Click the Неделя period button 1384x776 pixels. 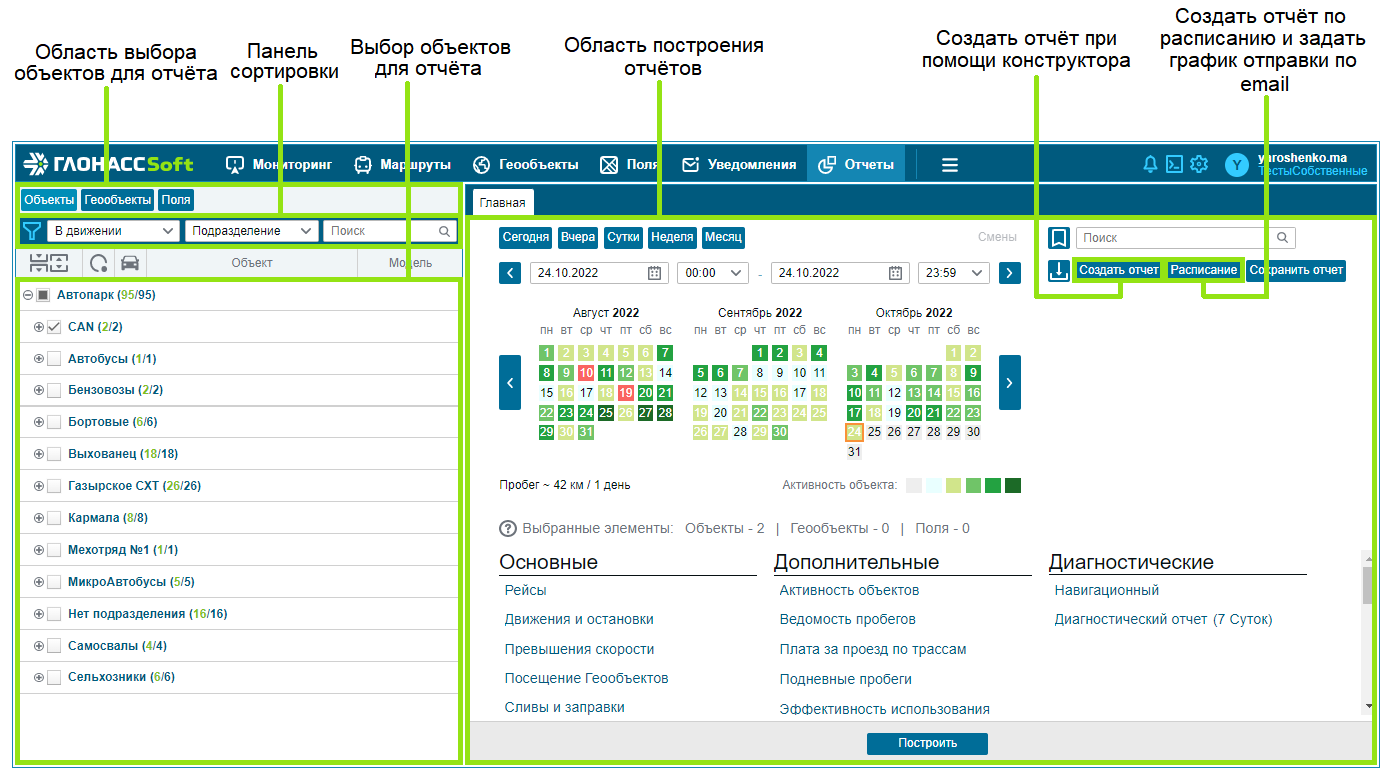point(672,238)
